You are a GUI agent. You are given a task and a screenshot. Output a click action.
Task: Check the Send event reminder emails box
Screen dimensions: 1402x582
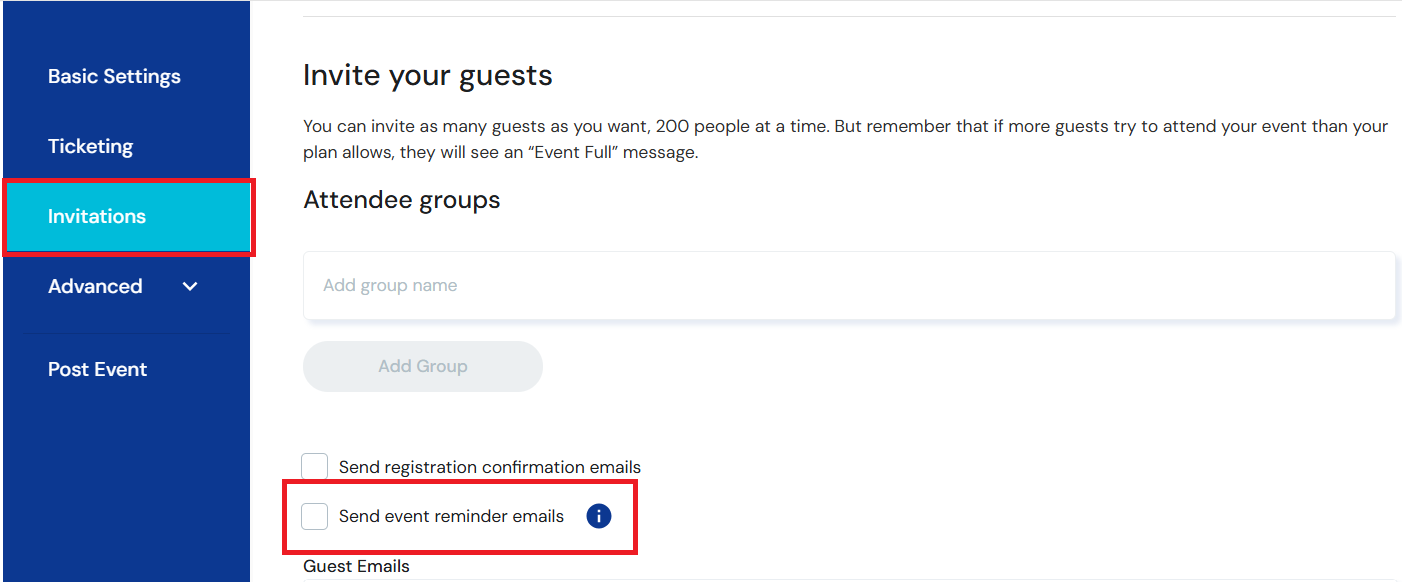tap(314, 516)
